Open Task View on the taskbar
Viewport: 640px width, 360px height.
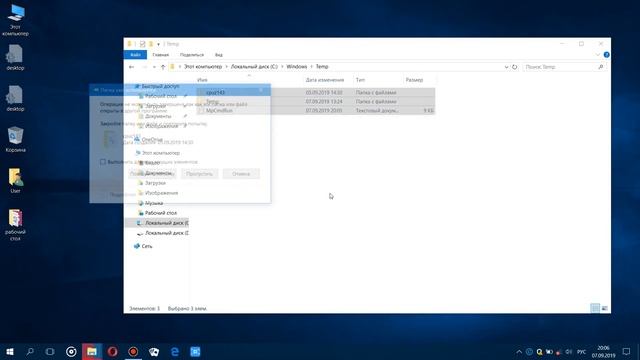50,351
